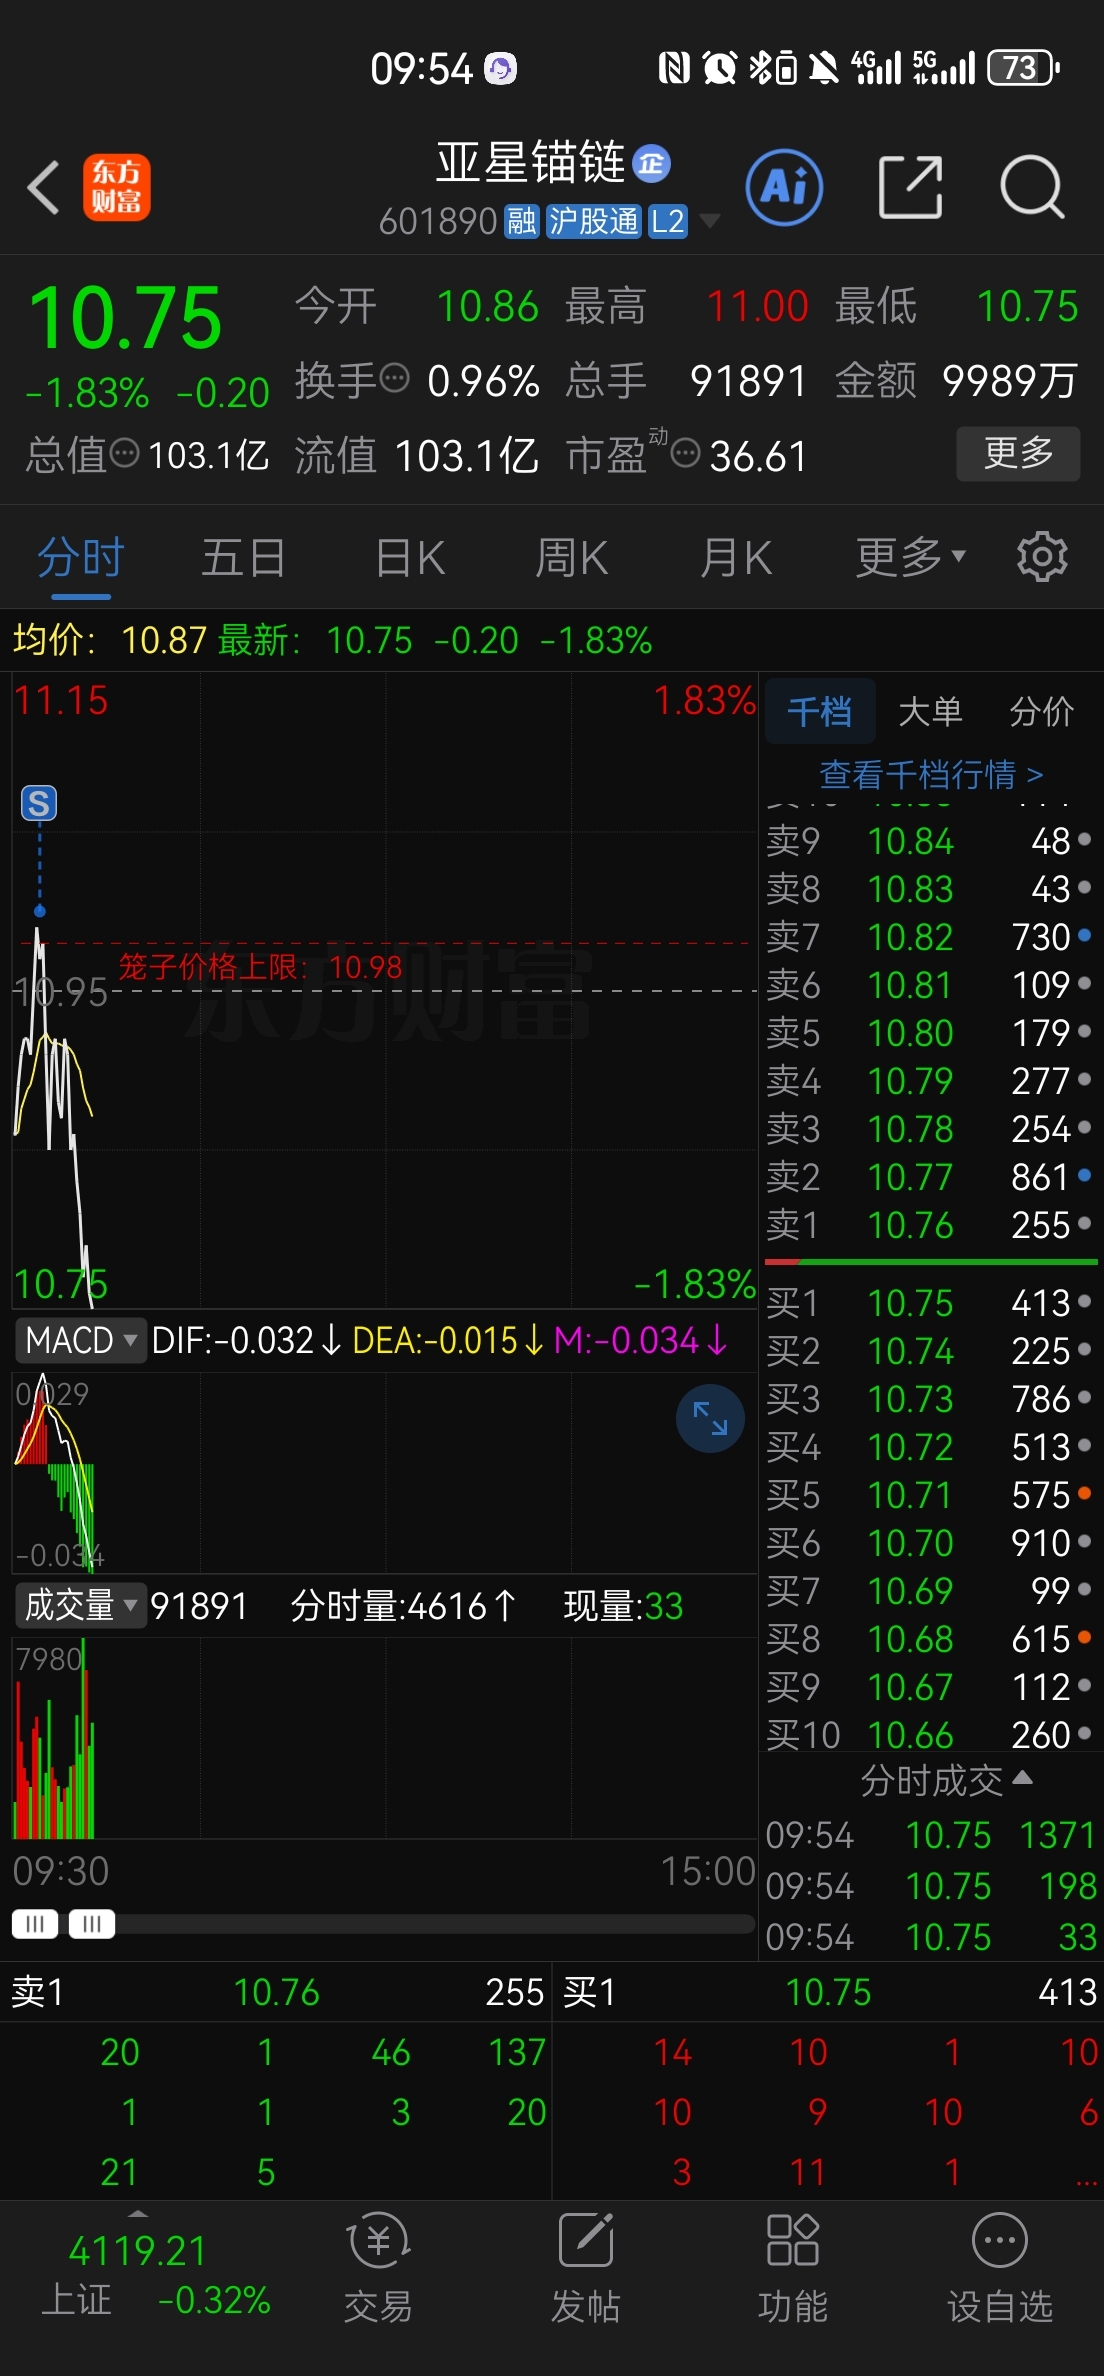The width and height of the screenshot is (1104, 2376).
Task: Tap the L2 level badge
Action: tap(667, 221)
